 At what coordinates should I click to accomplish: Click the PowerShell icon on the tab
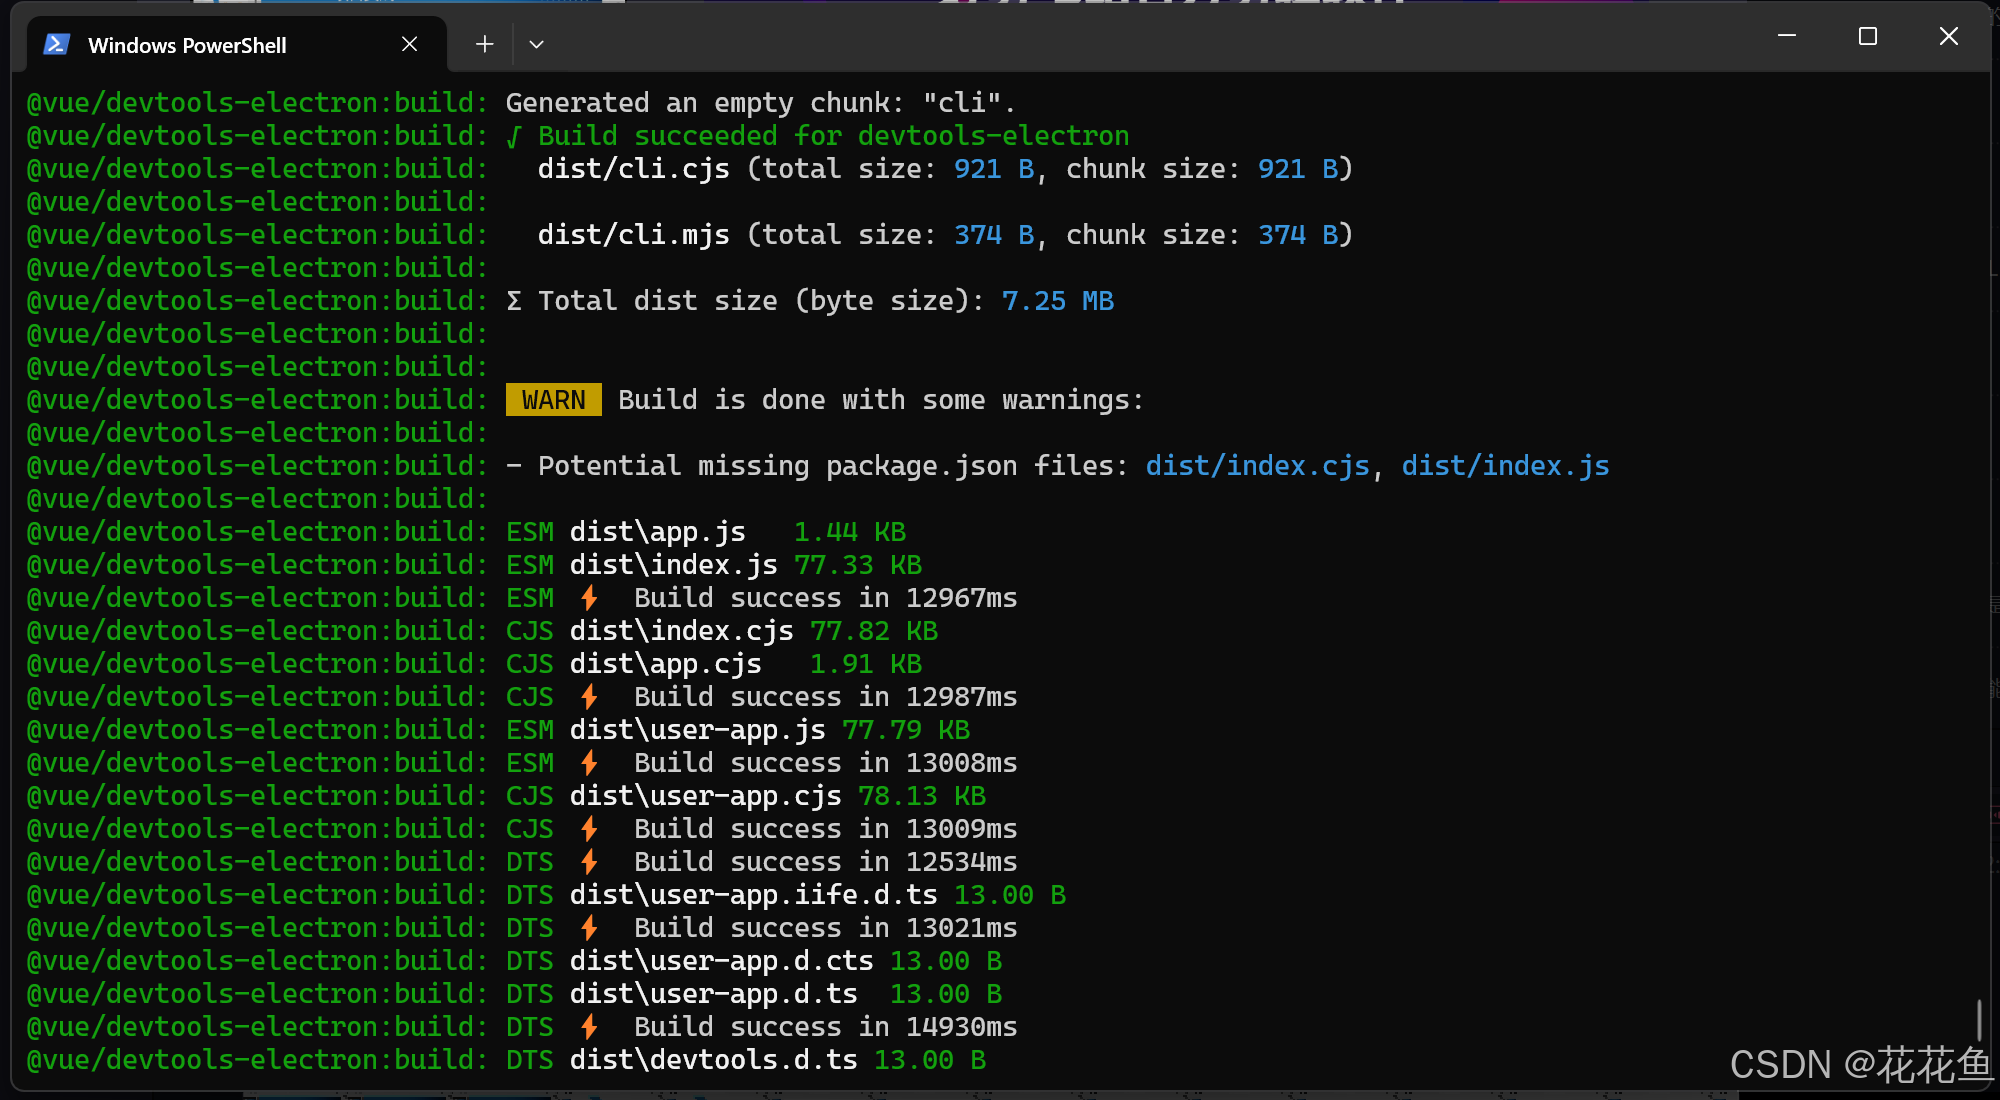pos(57,45)
